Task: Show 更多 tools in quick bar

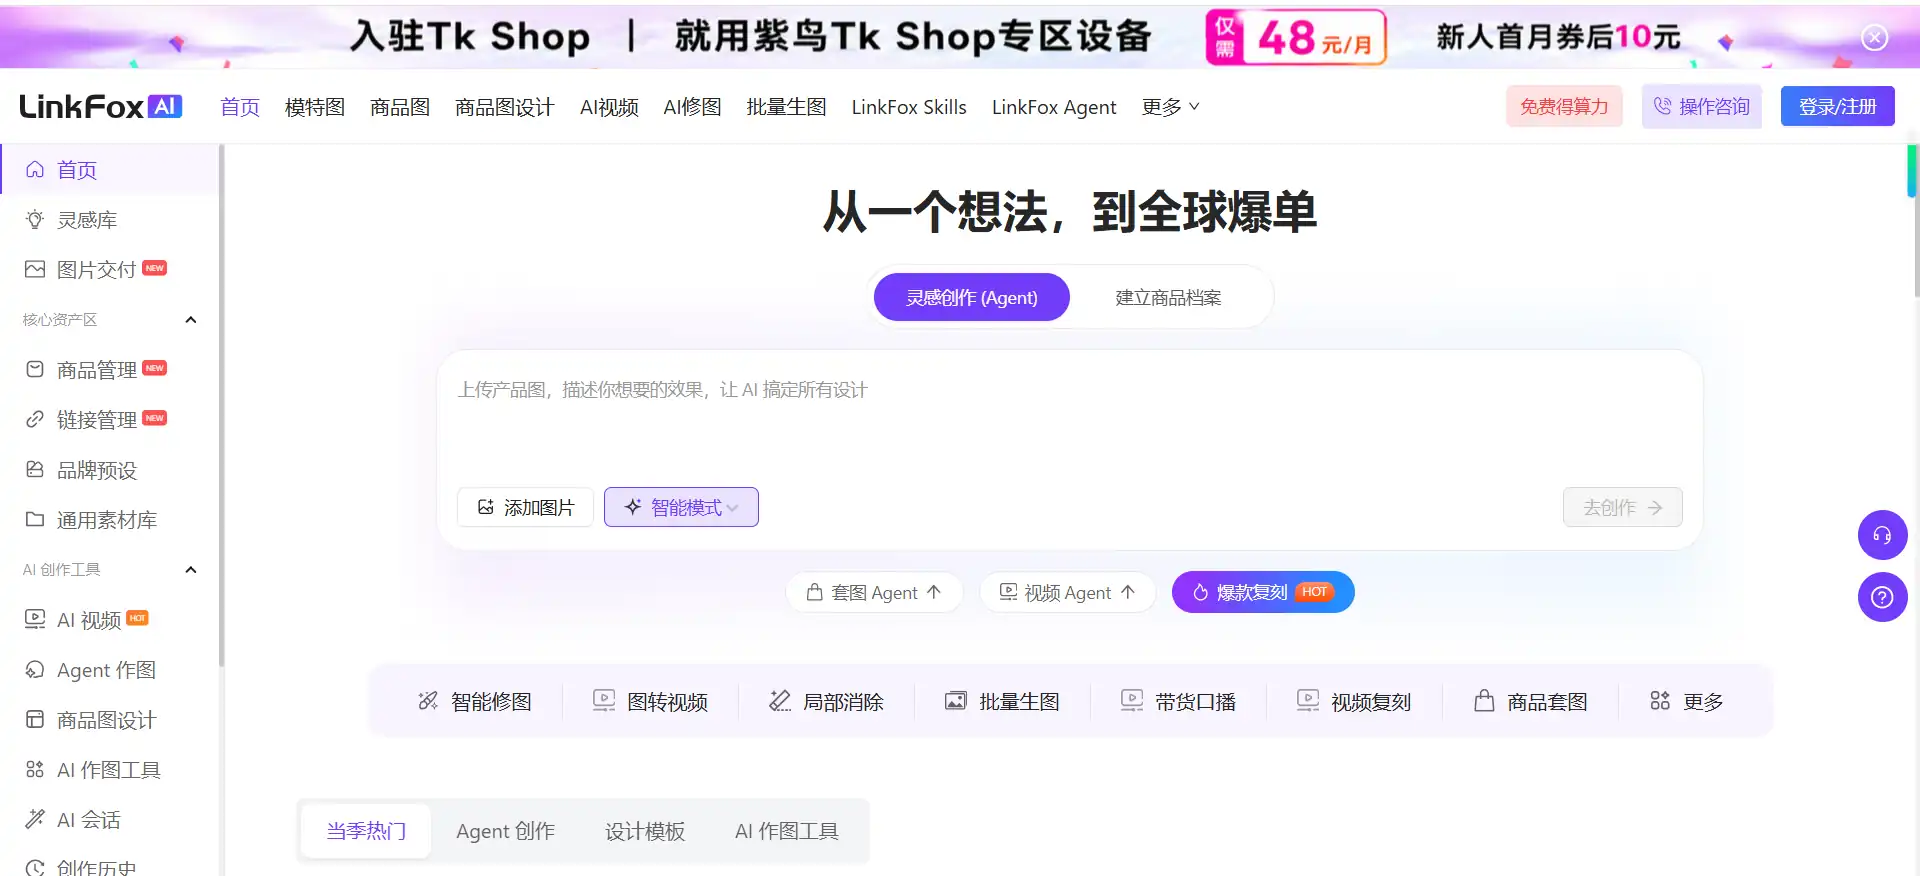Action: pos(1686,701)
